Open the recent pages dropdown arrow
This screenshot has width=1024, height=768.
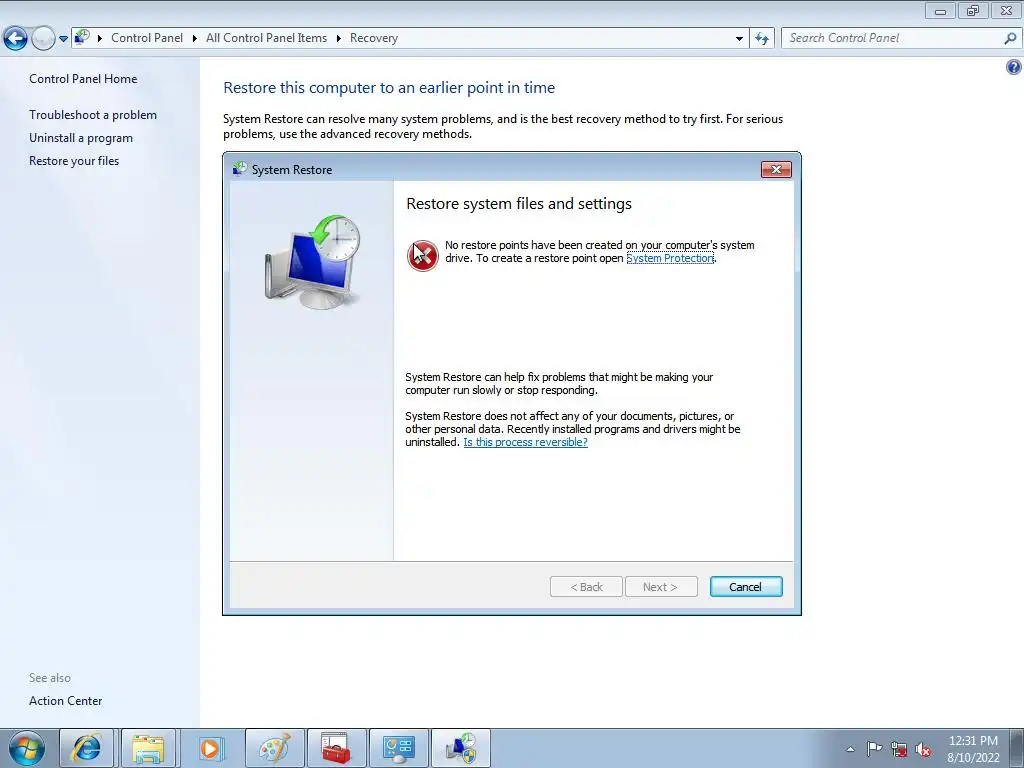click(x=63, y=39)
